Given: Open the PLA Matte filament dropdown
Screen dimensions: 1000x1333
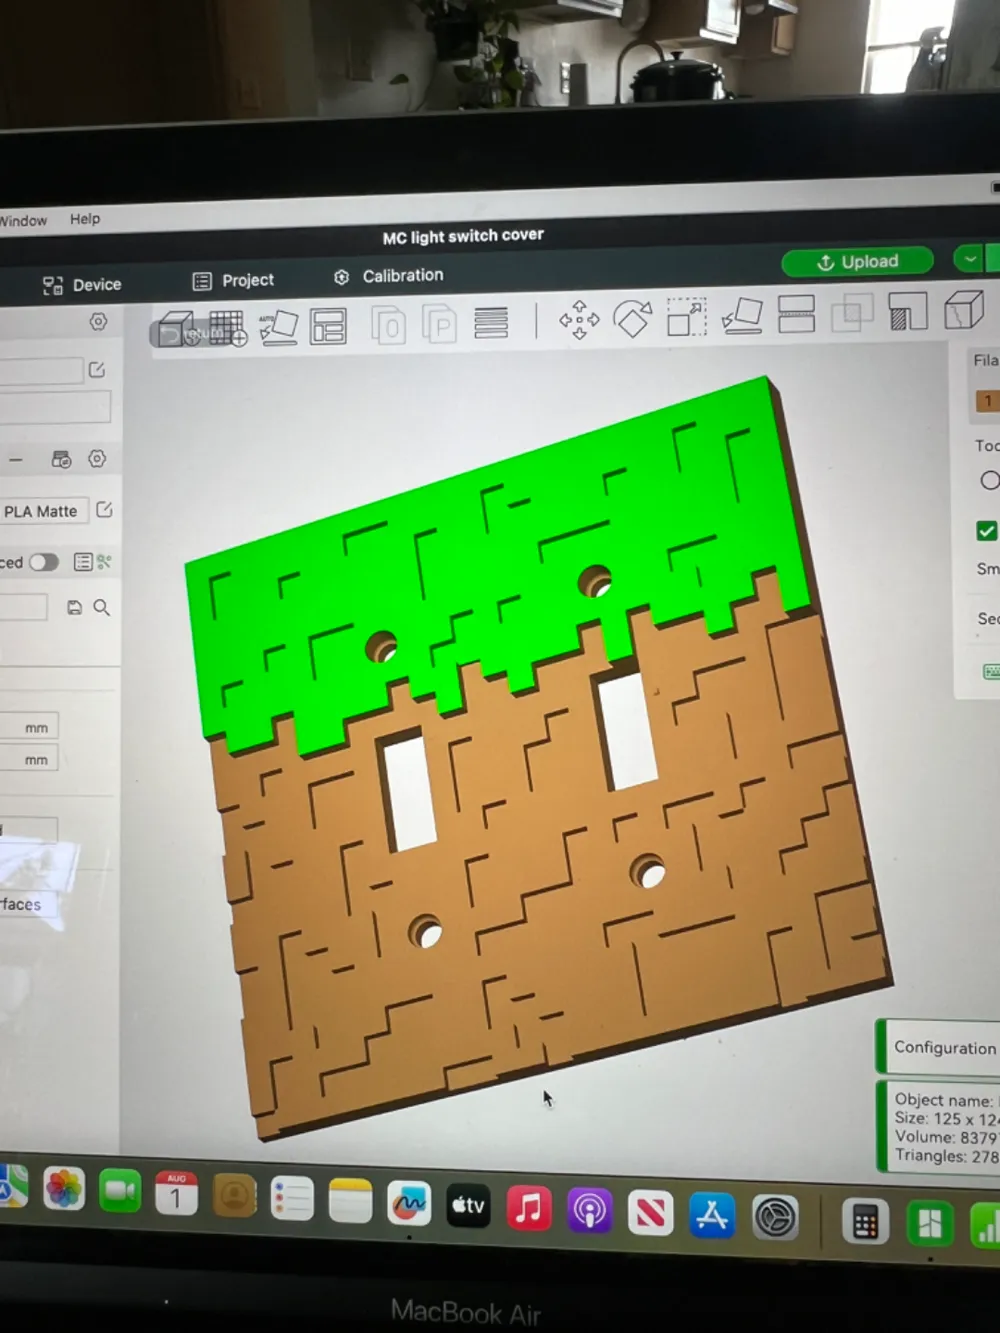Looking at the screenshot, I should [x=43, y=511].
